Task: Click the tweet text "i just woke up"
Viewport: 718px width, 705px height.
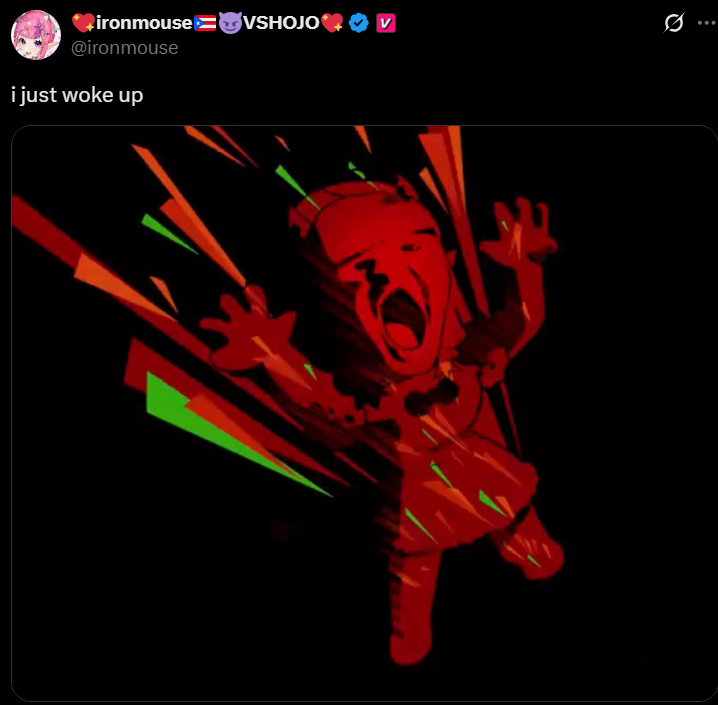Action: tap(77, 95)
